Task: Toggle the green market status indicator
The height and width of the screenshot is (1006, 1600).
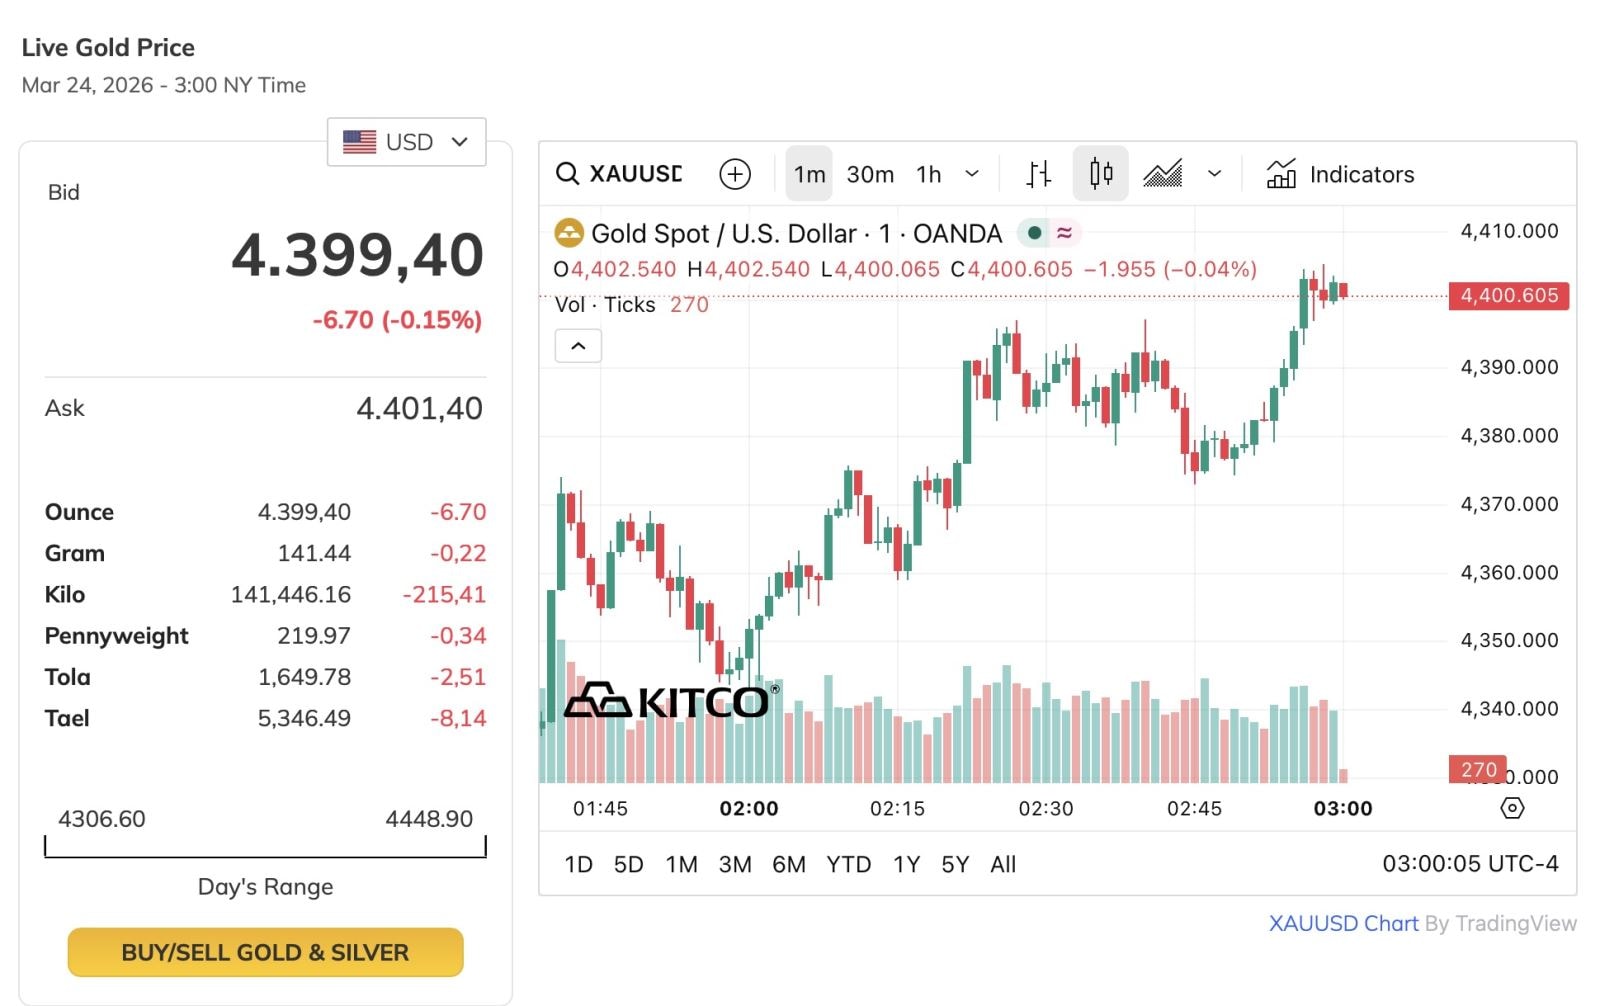Action: (x=1035, y=233)
